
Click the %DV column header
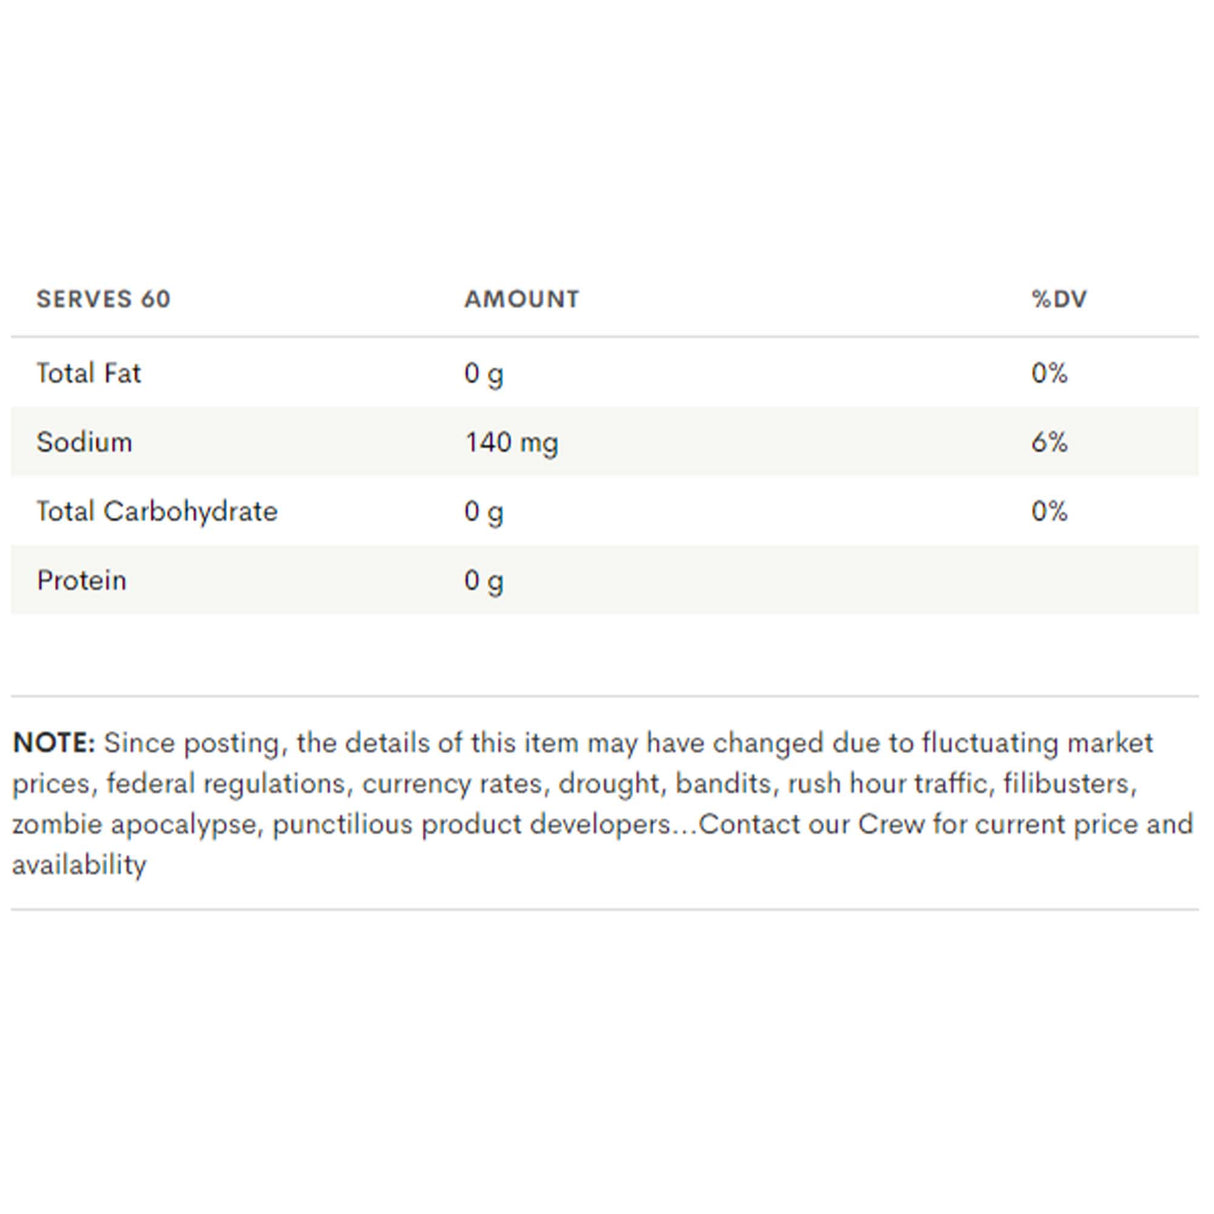1058,299
